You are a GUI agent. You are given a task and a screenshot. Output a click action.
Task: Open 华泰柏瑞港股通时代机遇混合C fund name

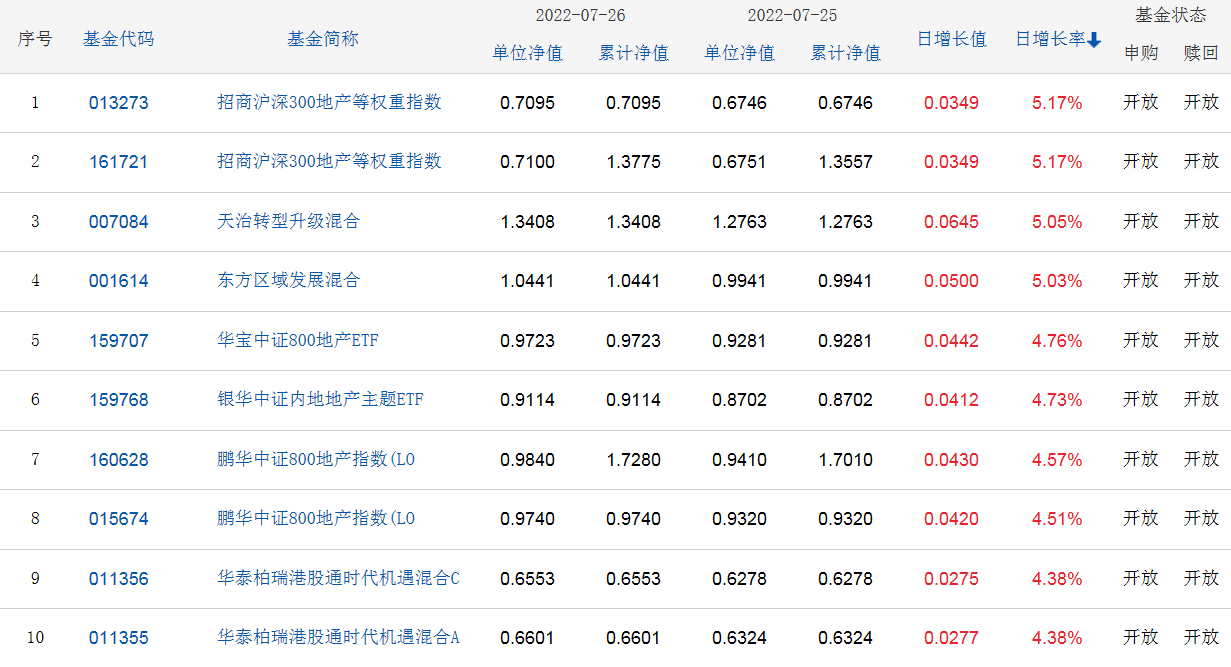[x=338, y=578]
